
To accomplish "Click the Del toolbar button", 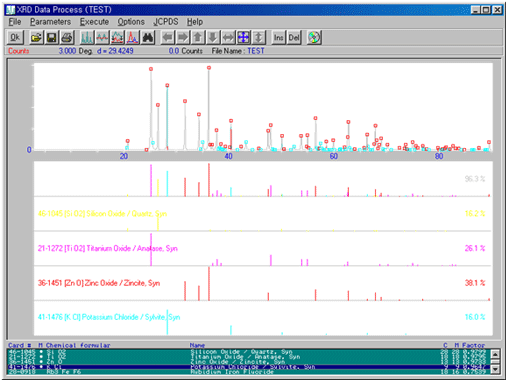I will point(294,37).
